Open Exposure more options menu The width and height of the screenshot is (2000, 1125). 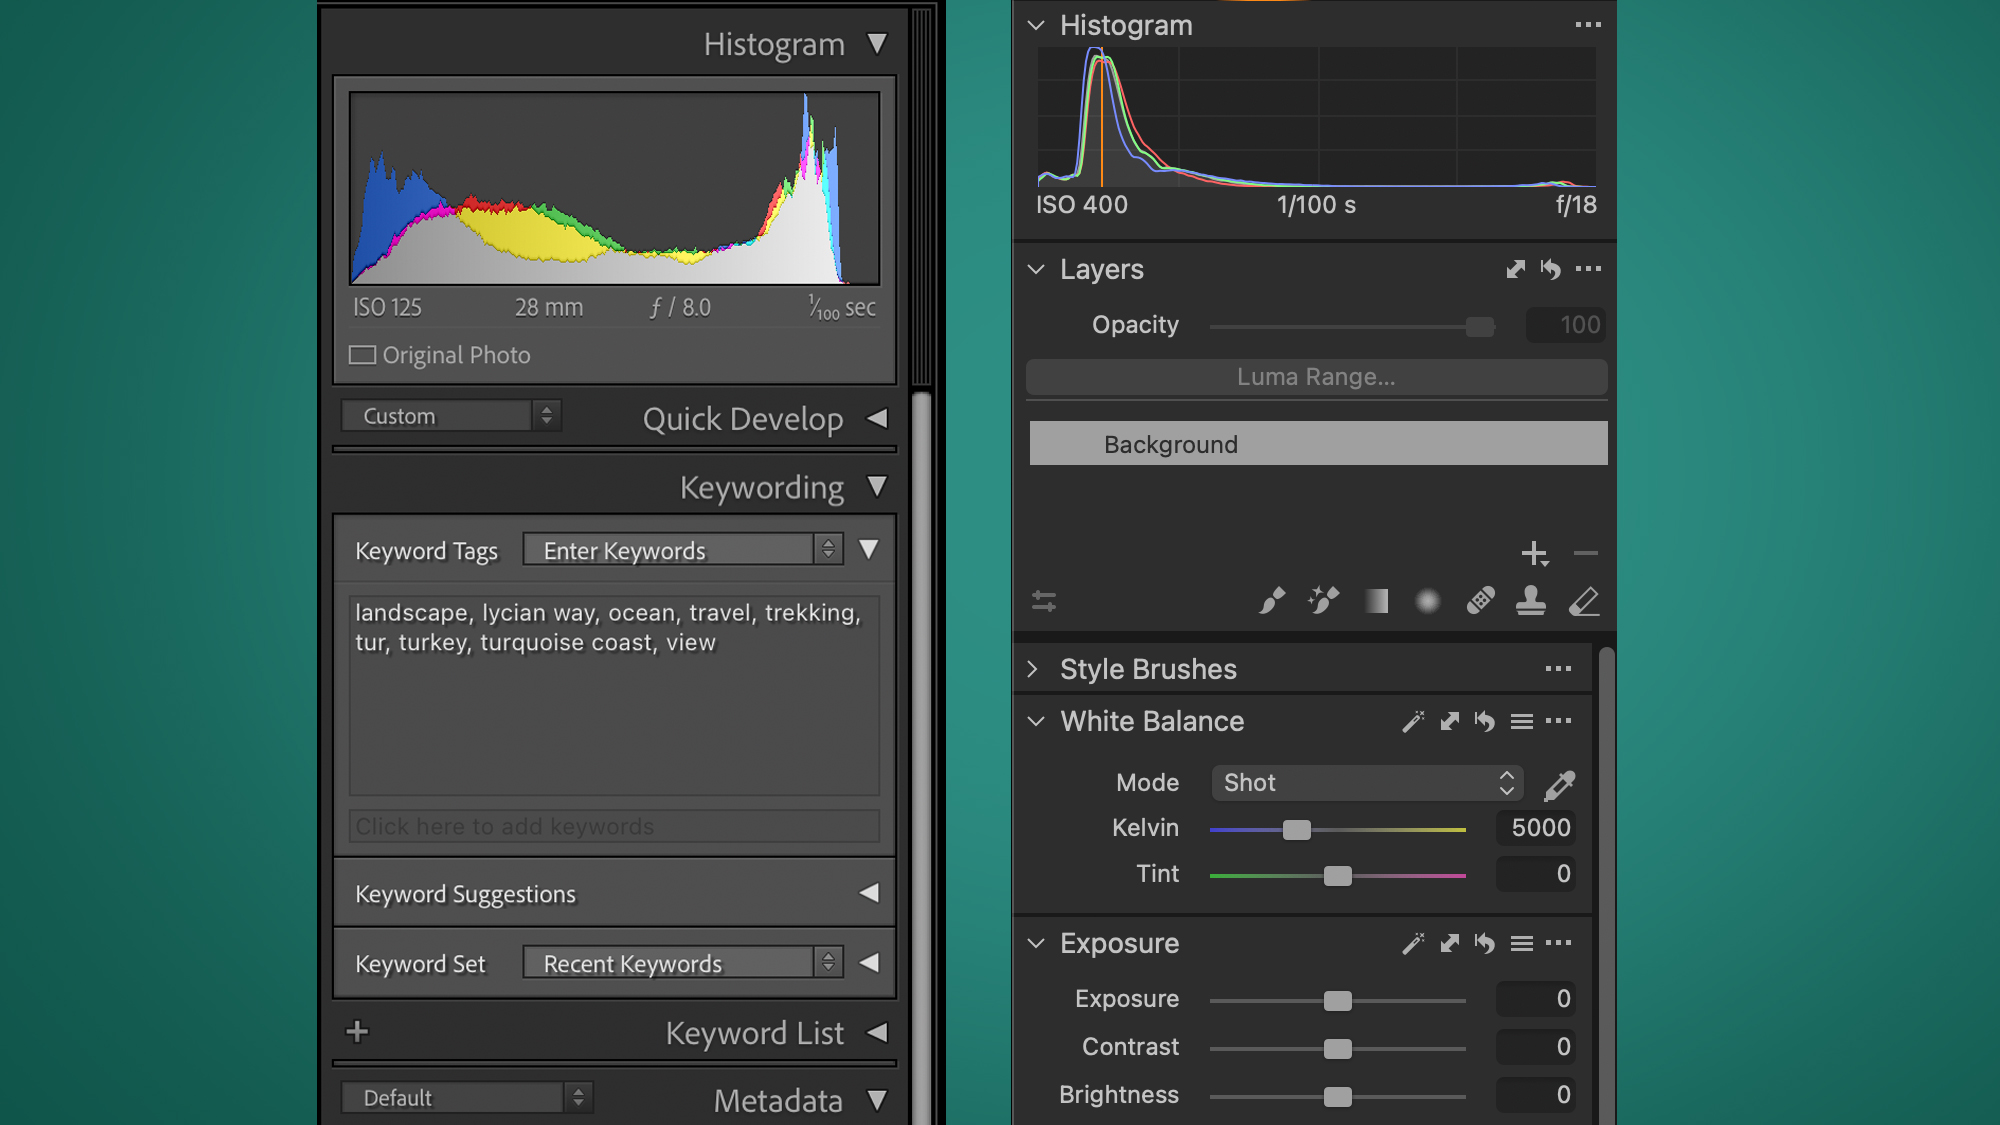click(x=1558, y=943)
